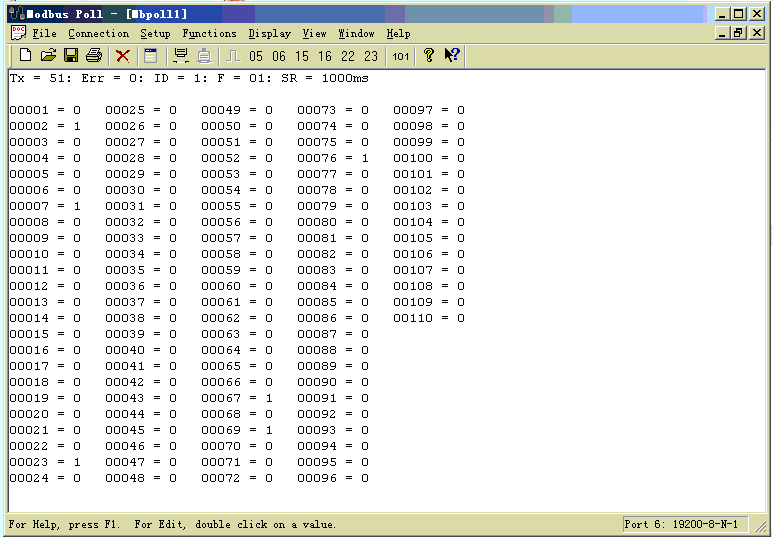Image resolution: width=772 pixels, height=537 pixels.
Task: Open the Functions menu
Action: [209, 34]
